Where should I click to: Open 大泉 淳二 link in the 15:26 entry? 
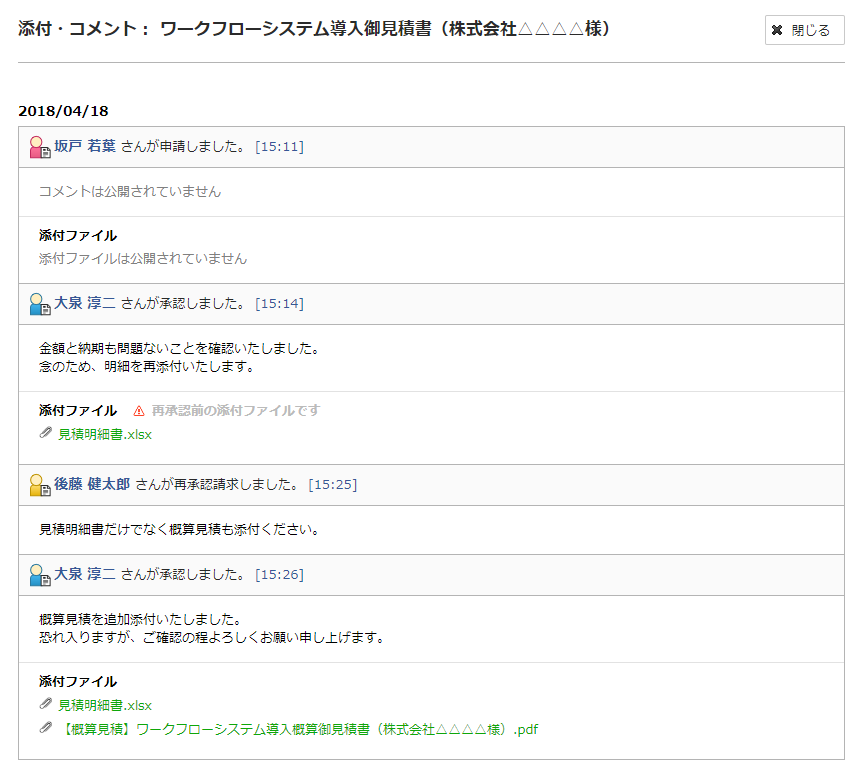(x=85, y=574)
